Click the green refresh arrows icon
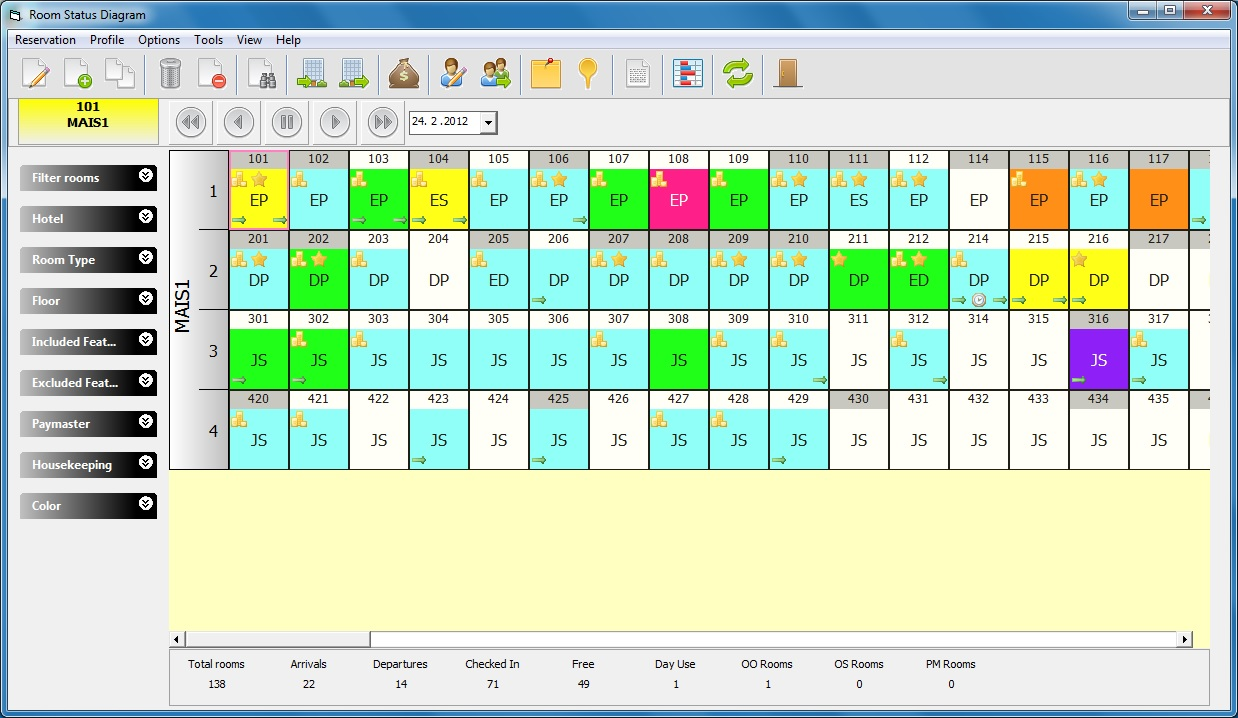The height and width of the screenshot is (718, 1238). [738, 74]
